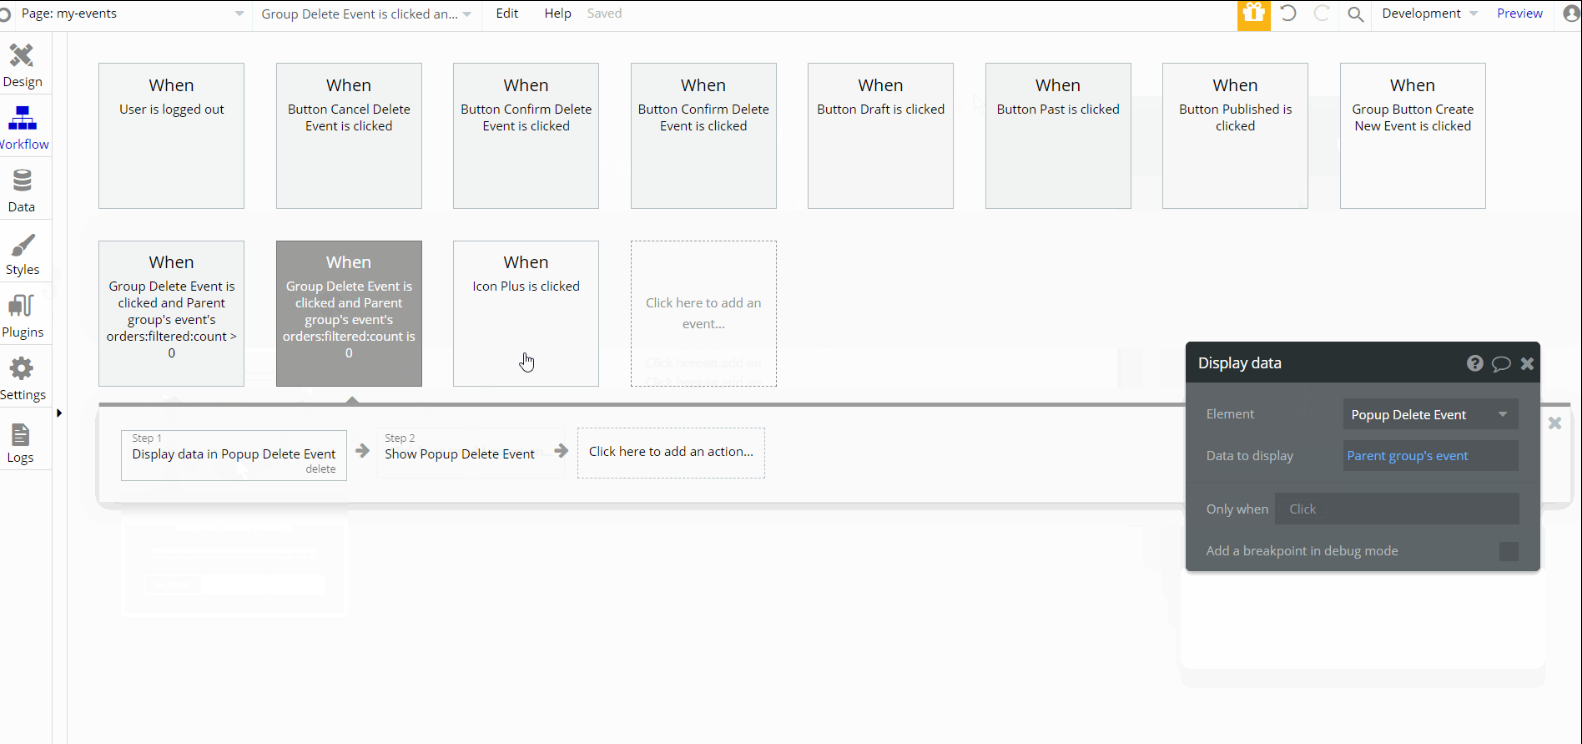Expand the collapsed left sidebar arrow
1582x744 pixels.
click(x=59, y=413)
